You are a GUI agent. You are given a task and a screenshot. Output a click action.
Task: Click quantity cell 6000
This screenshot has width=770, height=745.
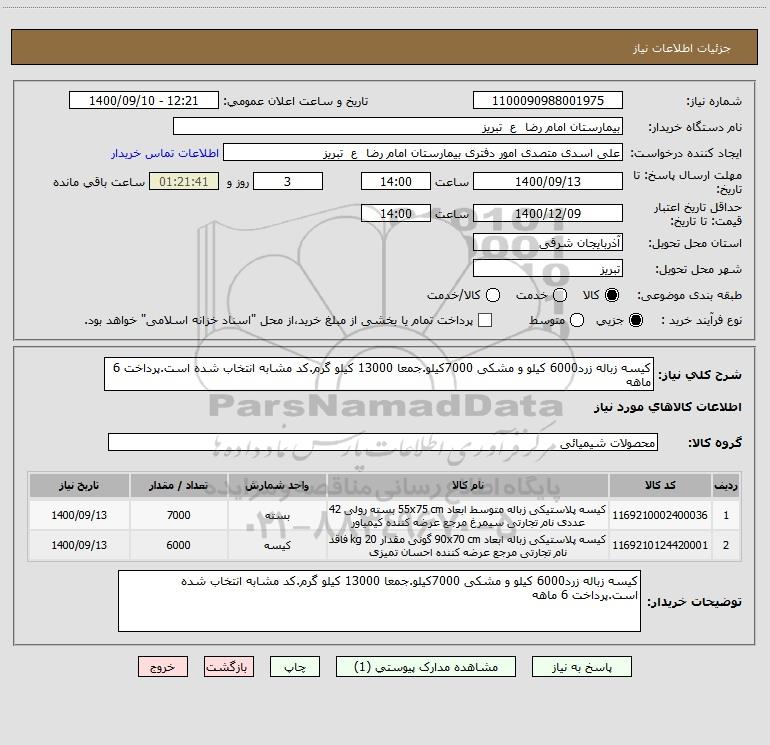pyautogui.click(x=178, y=545)
